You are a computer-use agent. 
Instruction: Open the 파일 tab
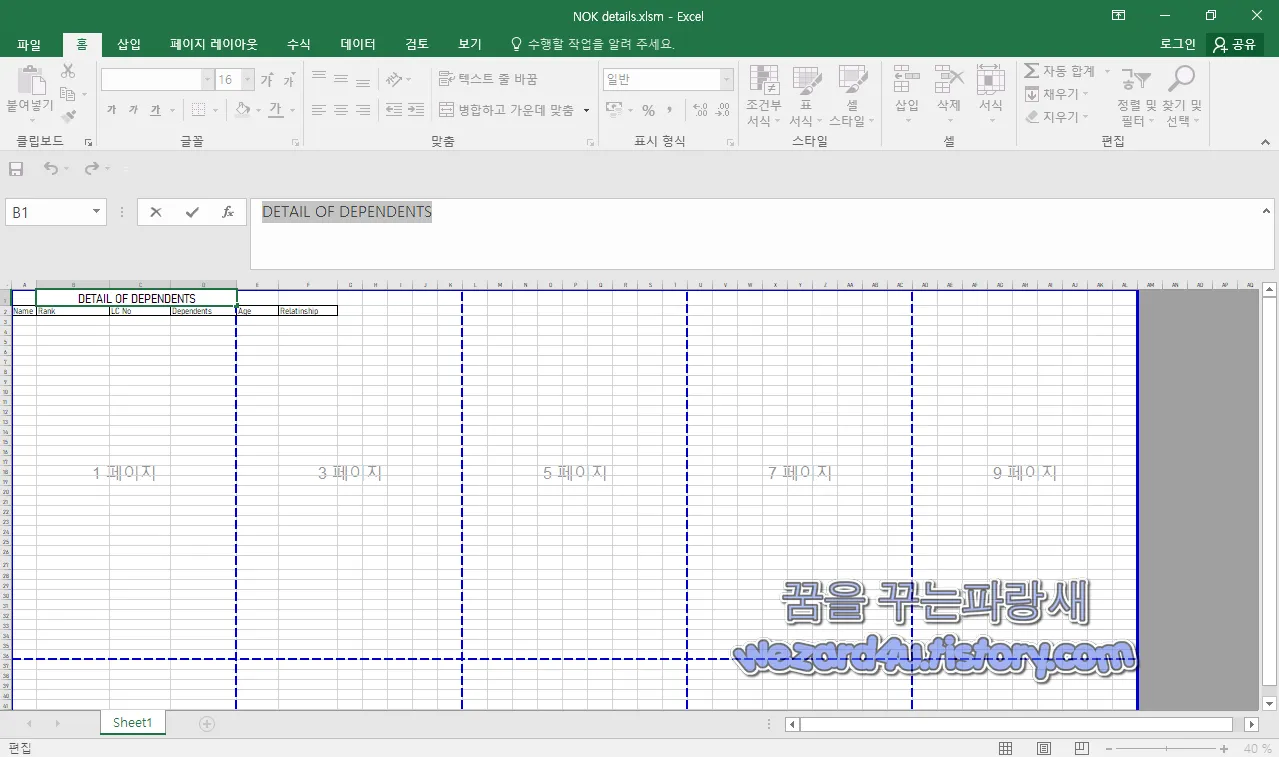click(x=29, y=44)
